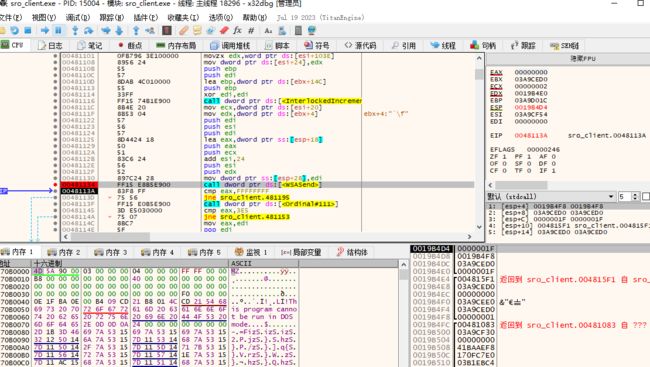Open the Patches bandage icon
The height and width of the screenshot is (367, 650).
[x=184, y=30]
